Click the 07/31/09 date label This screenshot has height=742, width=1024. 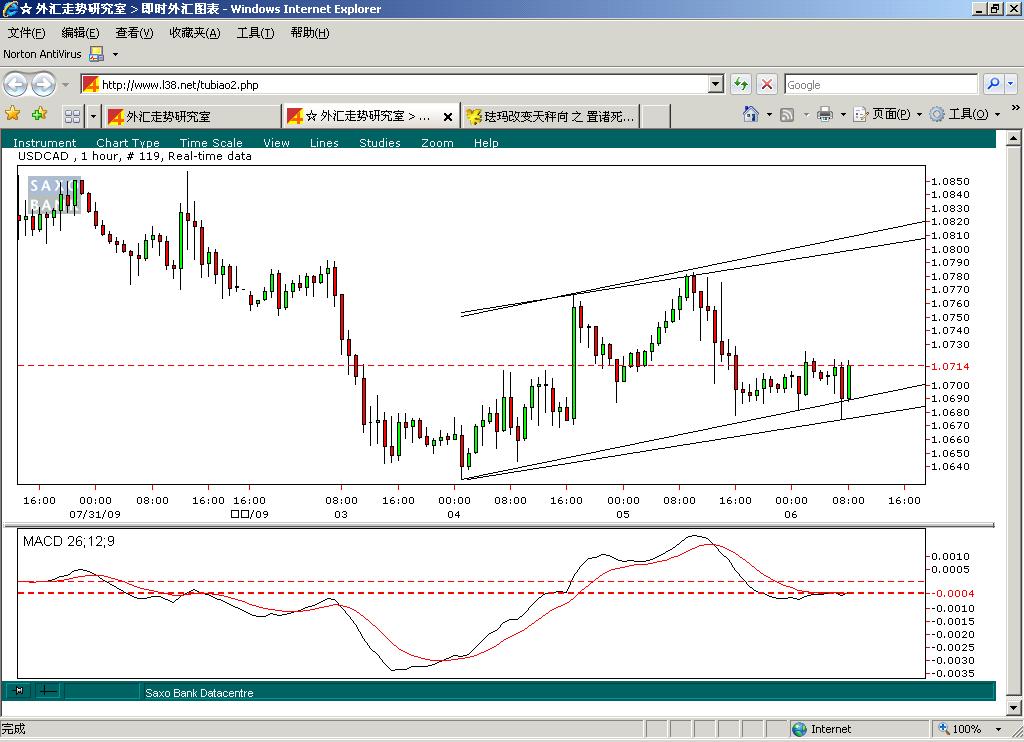coord(95,515)
